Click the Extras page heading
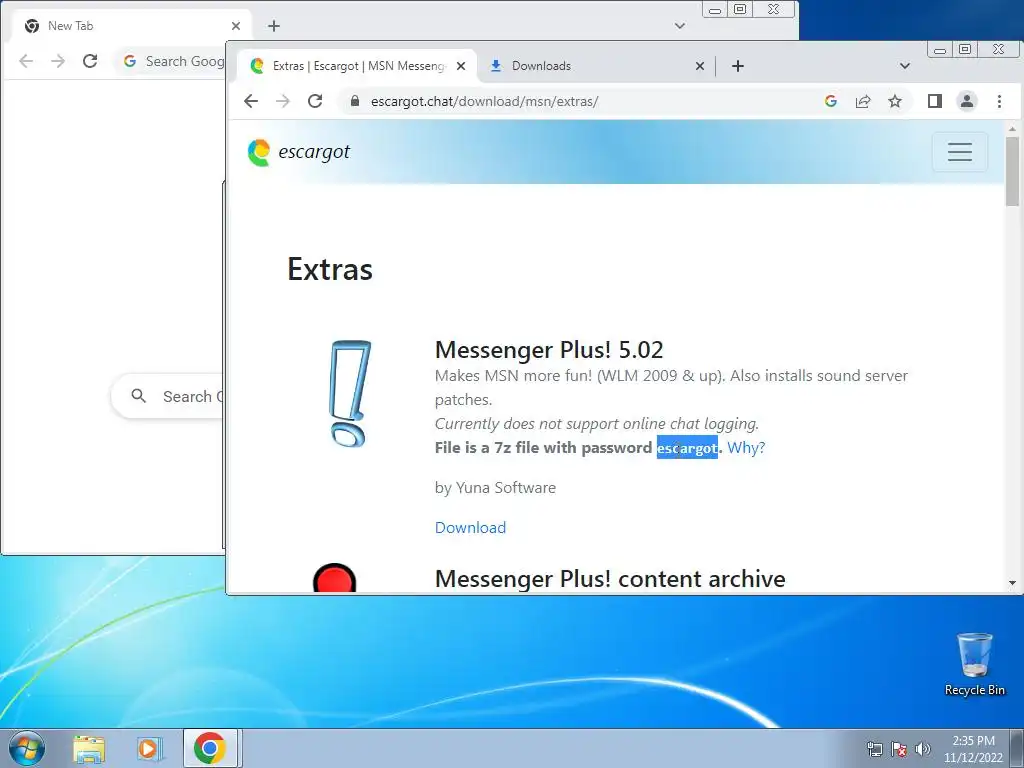 click(x=330, y=270)
